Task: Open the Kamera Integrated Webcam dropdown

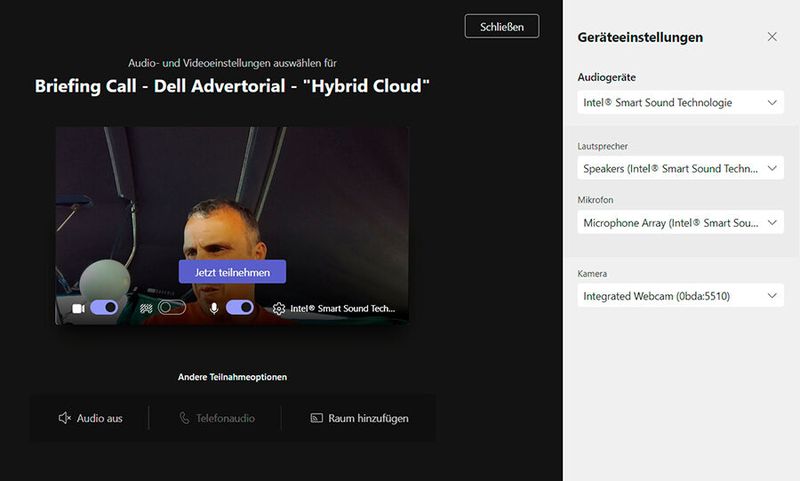Action: 680,296
